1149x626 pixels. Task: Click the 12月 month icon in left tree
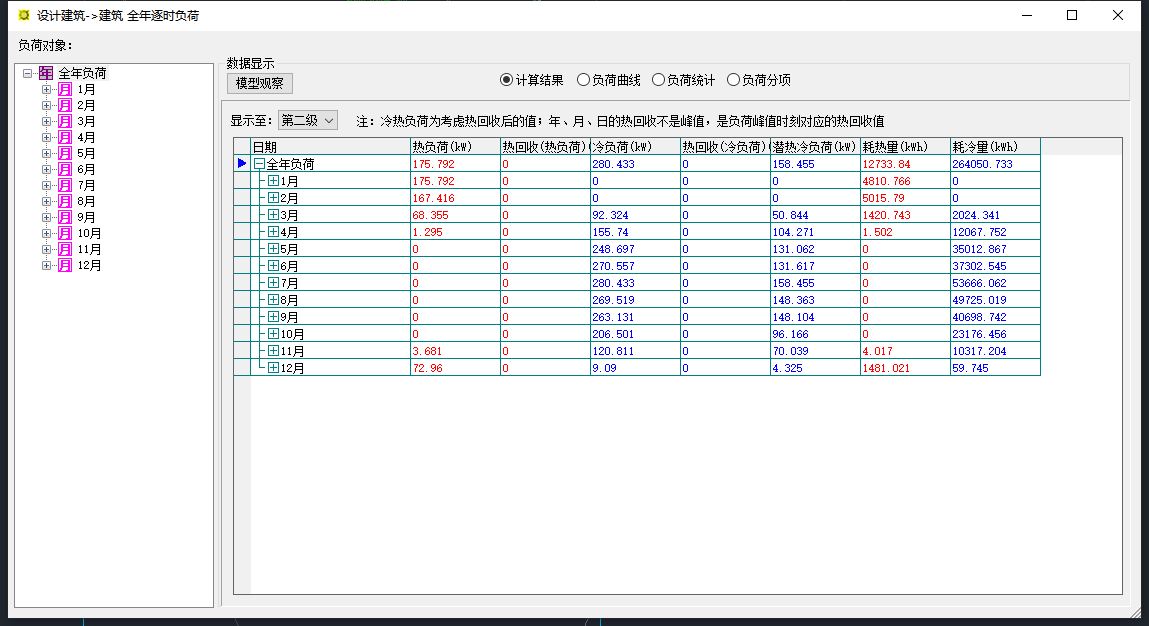click(x=64, y=265)
